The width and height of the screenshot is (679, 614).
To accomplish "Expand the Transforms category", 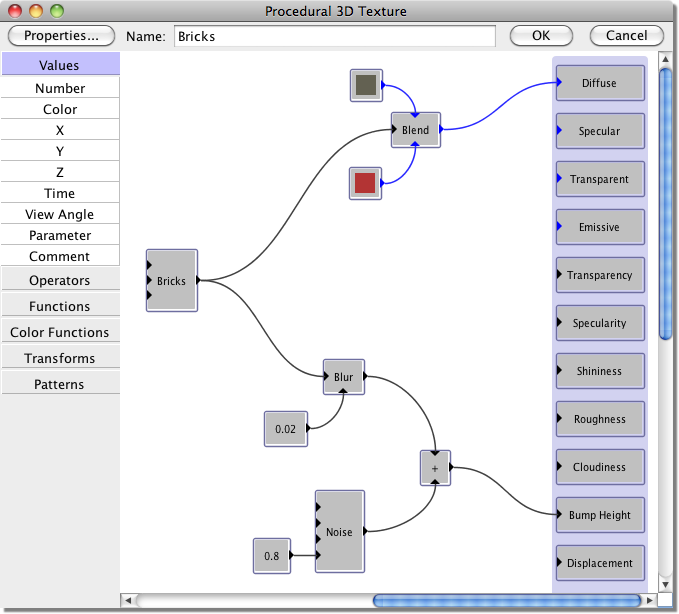I will 60,358.
